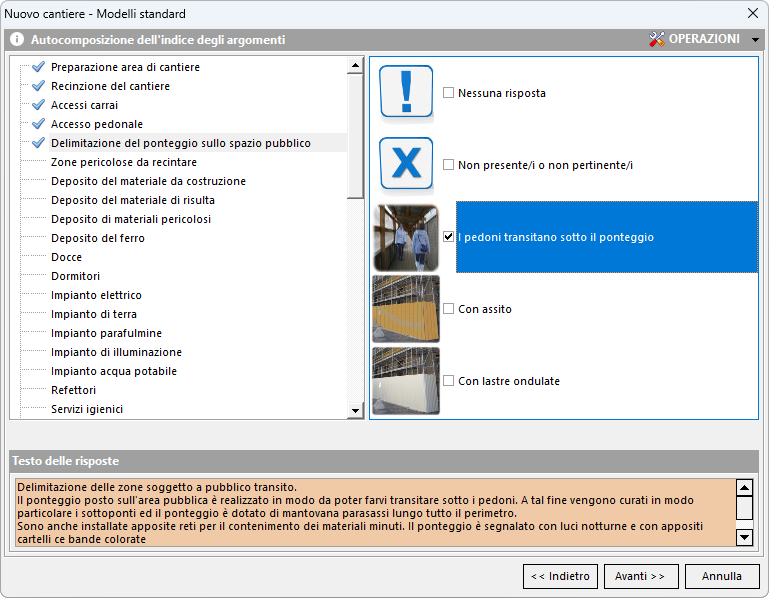Open the OPERAZIONI dropdown arrow
The height and width of the screenshot is (598, 769).
(755, 40)
